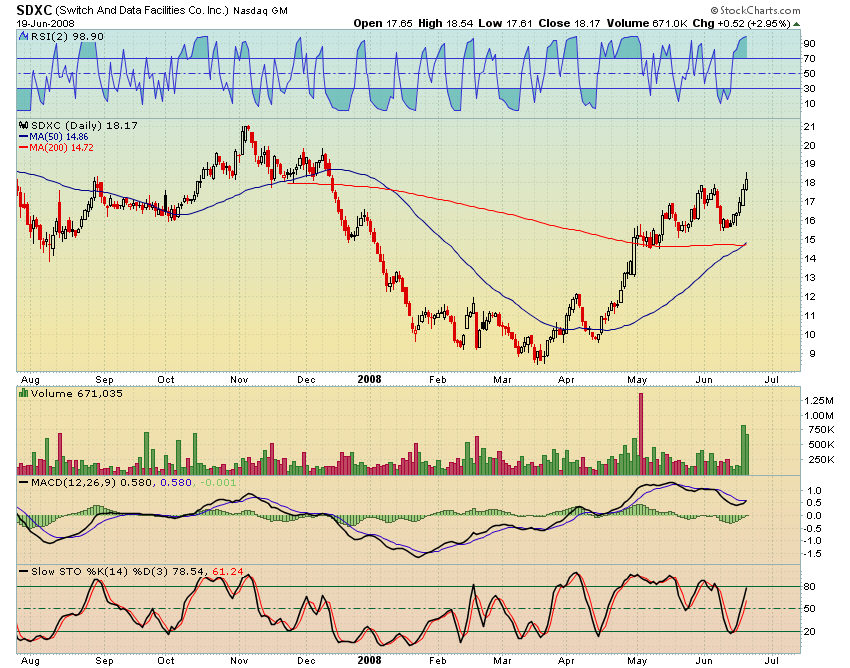Click the black line marker before Slow STO
This screenshot has height=668, width=850.
coord(24,571)
